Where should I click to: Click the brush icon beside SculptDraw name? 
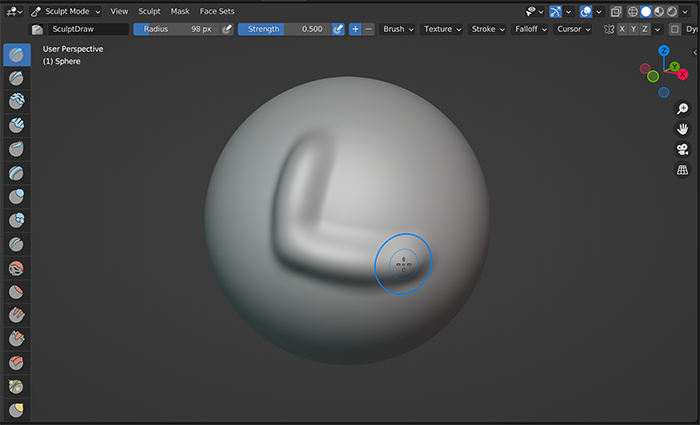(x=38, y=29)
